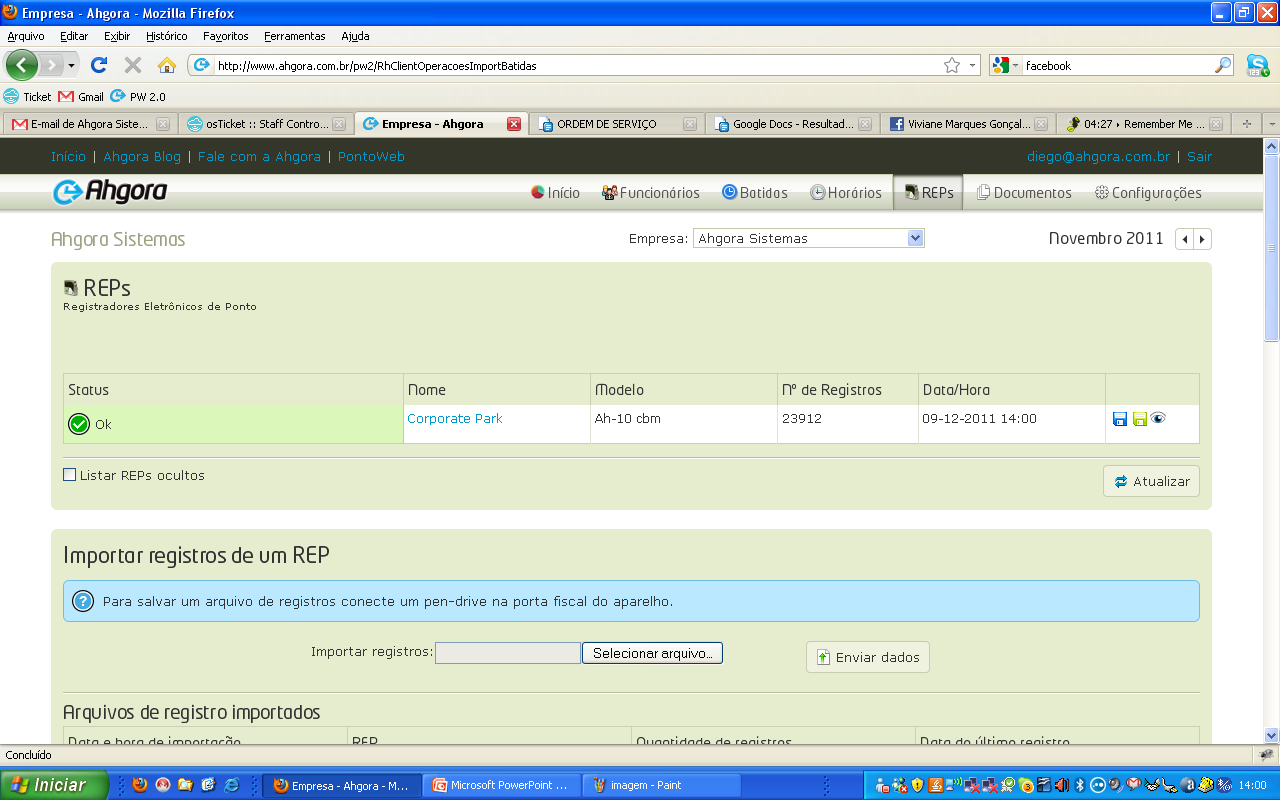This screenshot has width=1280, height=800.
Task: Switch to the ORDEM DE SERVIÇO tab
Action: pos(616,124)
